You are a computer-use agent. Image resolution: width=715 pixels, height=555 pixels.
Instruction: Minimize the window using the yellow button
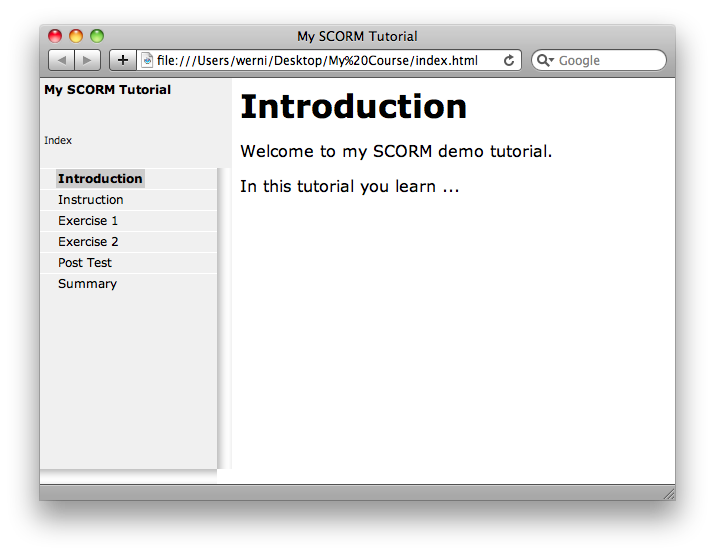[x=76, y=37]
